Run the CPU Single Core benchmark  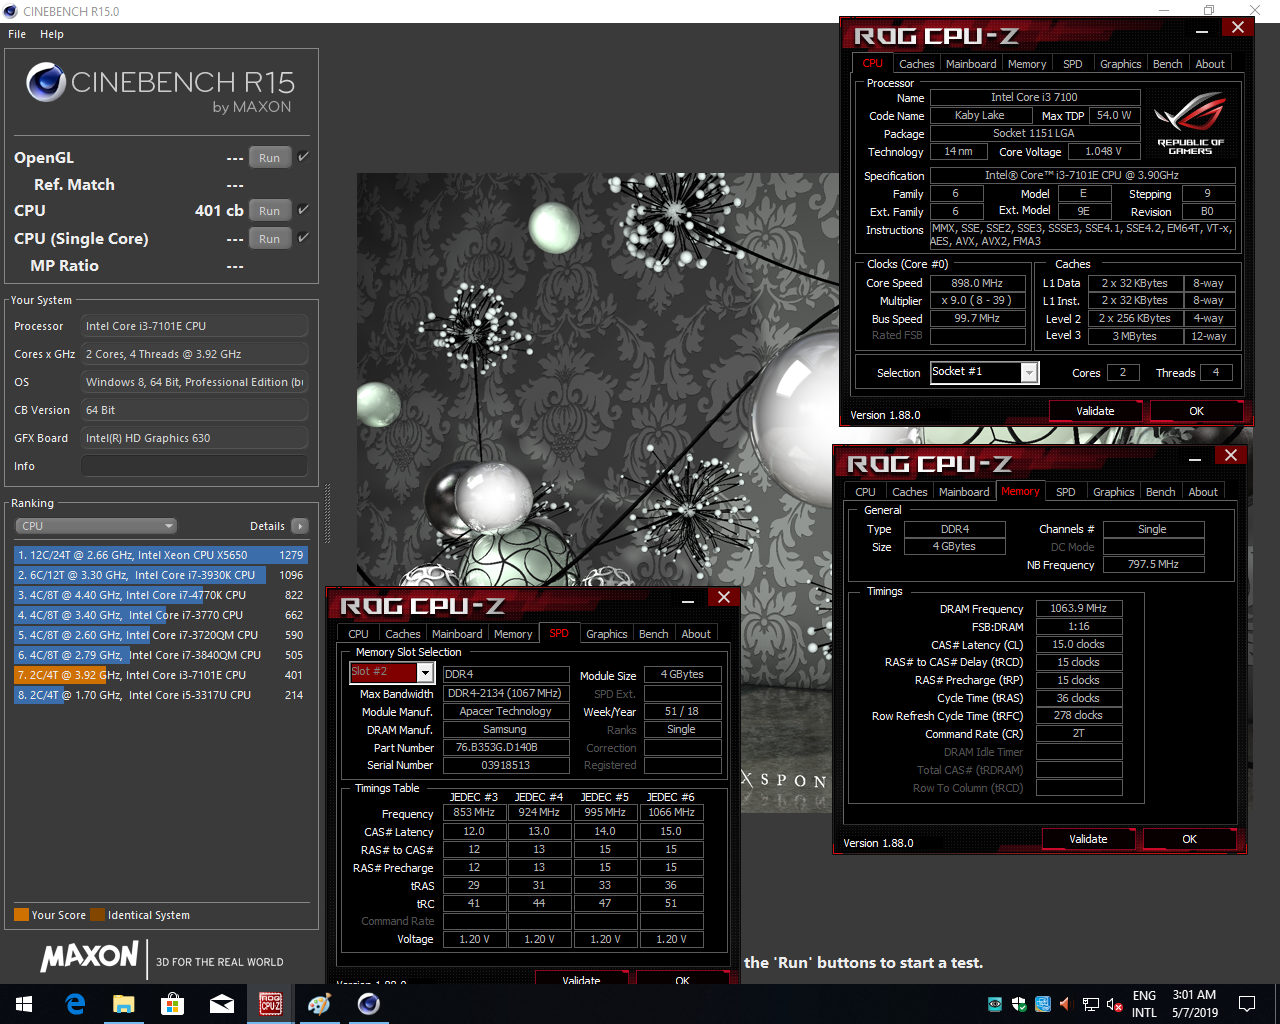click(270, 239)
